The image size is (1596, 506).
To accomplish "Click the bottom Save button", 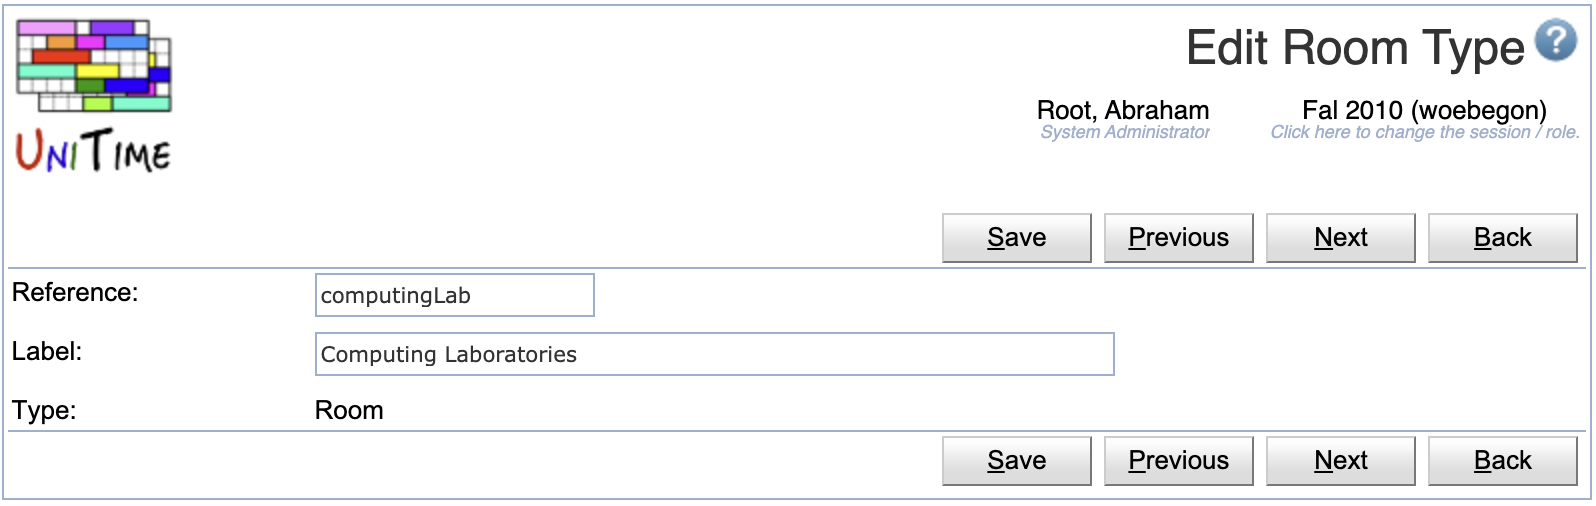I will 1017,461.
